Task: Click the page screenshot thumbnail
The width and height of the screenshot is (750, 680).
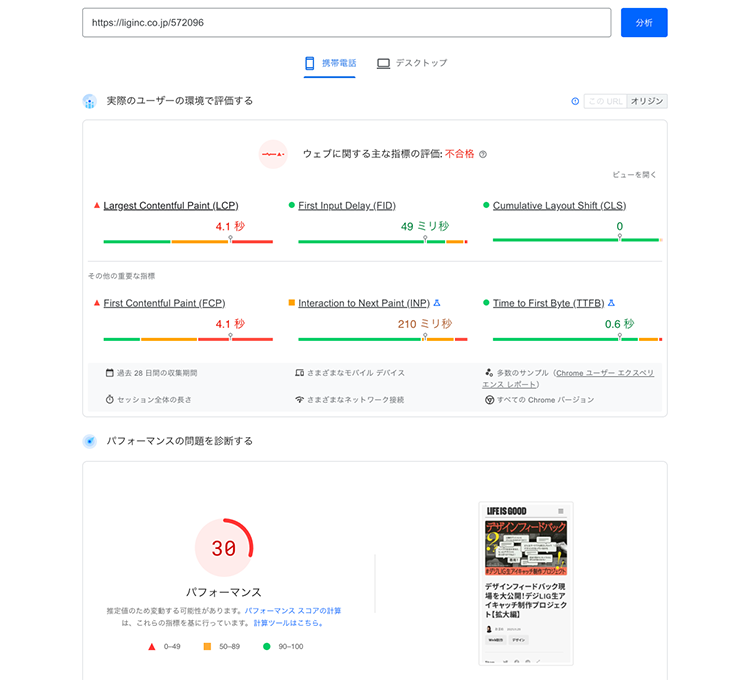Action: [526, 583]
